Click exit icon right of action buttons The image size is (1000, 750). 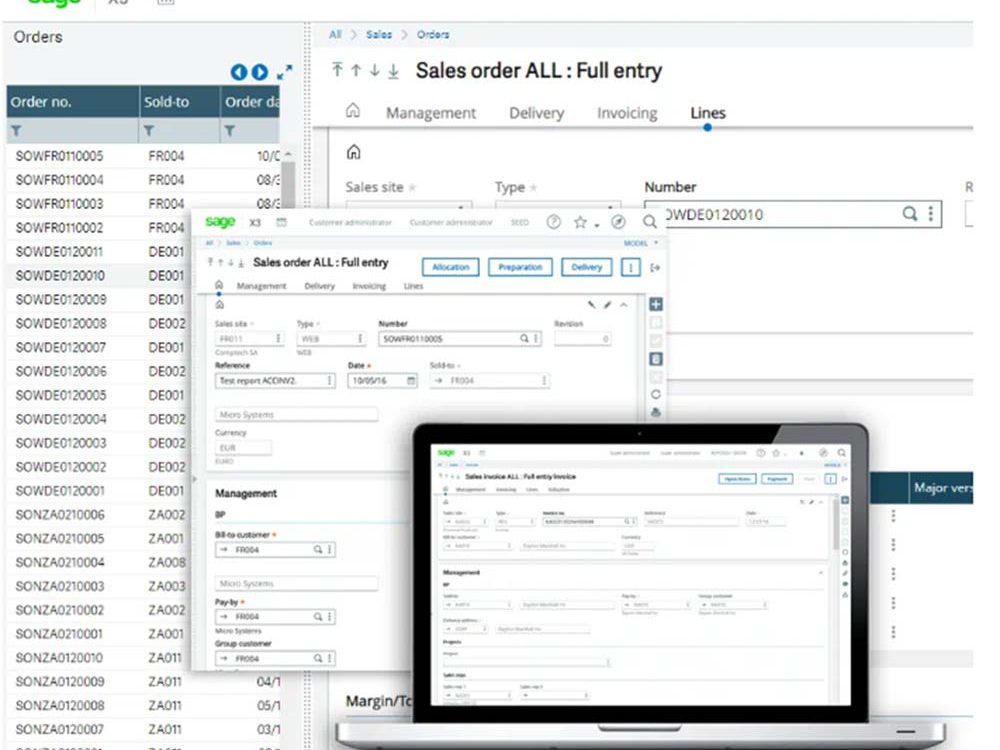click(x=655, y=268)
